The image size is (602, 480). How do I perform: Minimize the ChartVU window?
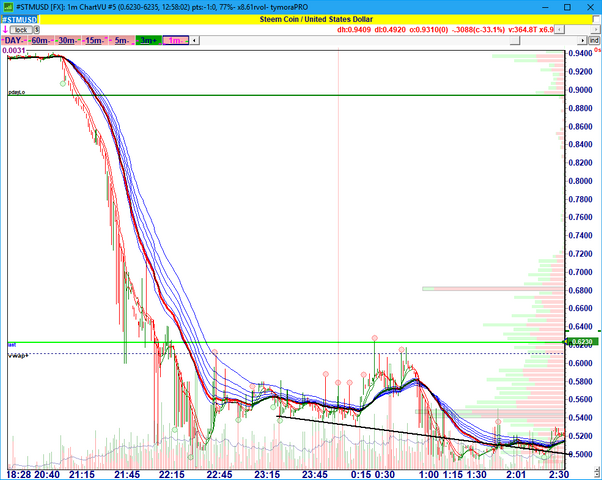pos(545,7)
